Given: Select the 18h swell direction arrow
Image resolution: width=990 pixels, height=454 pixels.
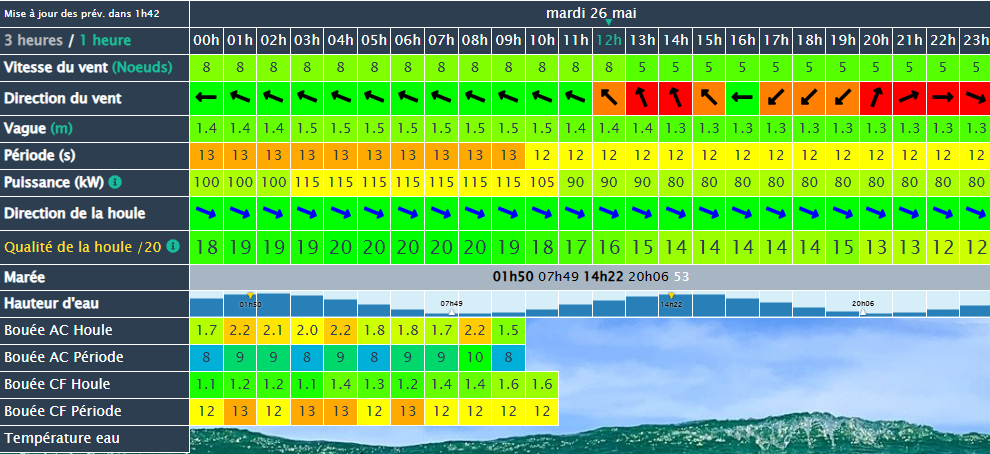Looking at the screenshot, I should click(810, 213).
